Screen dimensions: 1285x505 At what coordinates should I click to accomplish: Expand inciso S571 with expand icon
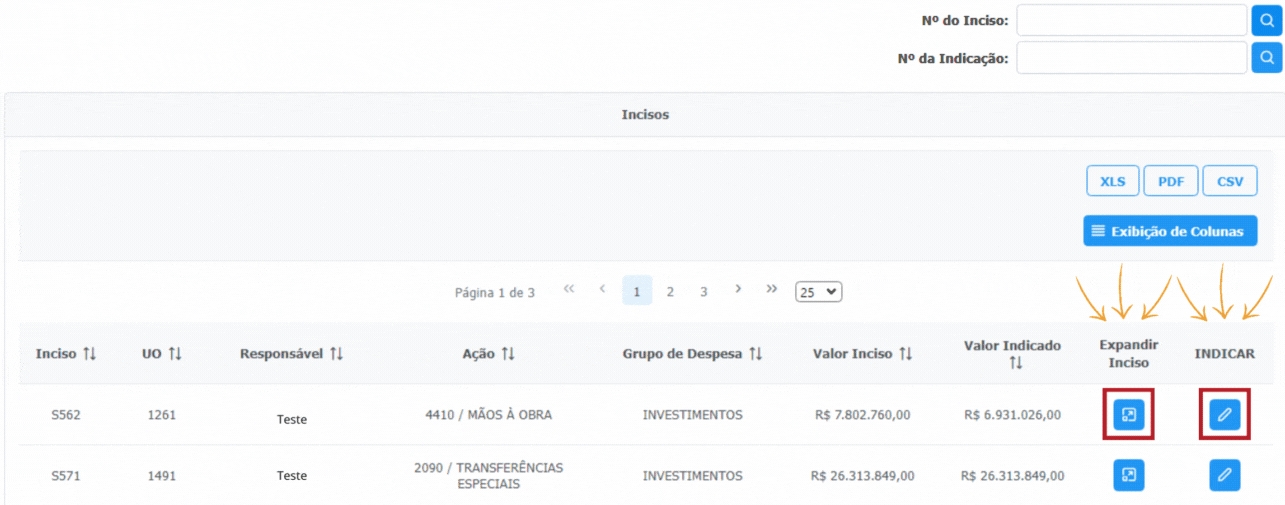(1129, 475)
